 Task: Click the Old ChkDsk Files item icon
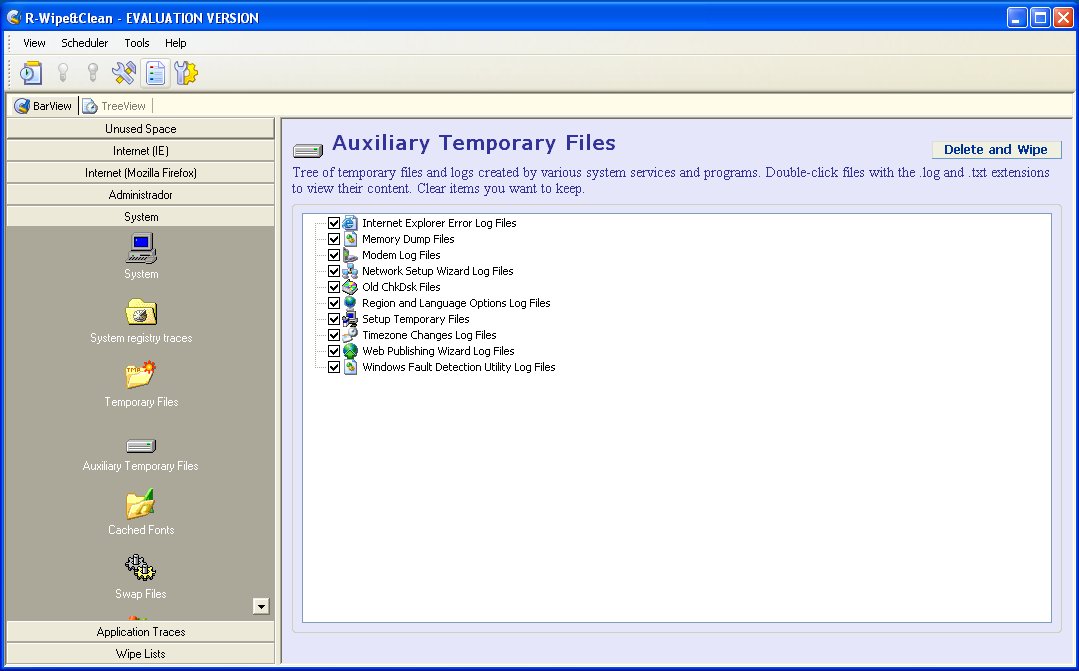[350, 287]
